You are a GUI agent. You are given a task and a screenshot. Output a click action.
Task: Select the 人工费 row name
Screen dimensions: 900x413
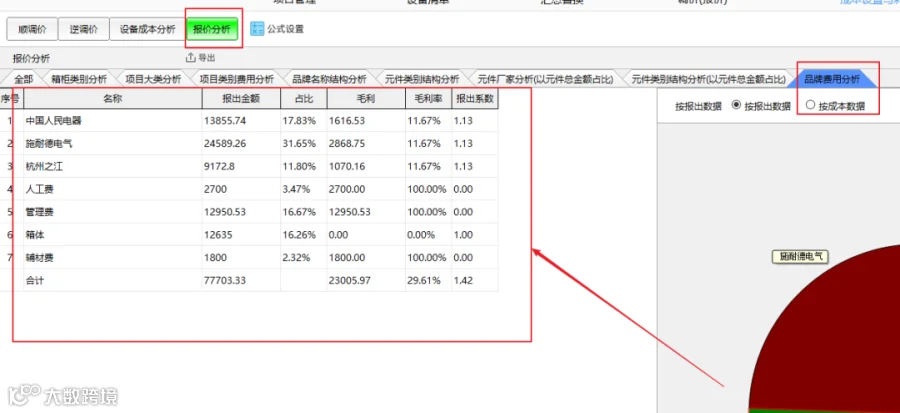click(40, 189)
